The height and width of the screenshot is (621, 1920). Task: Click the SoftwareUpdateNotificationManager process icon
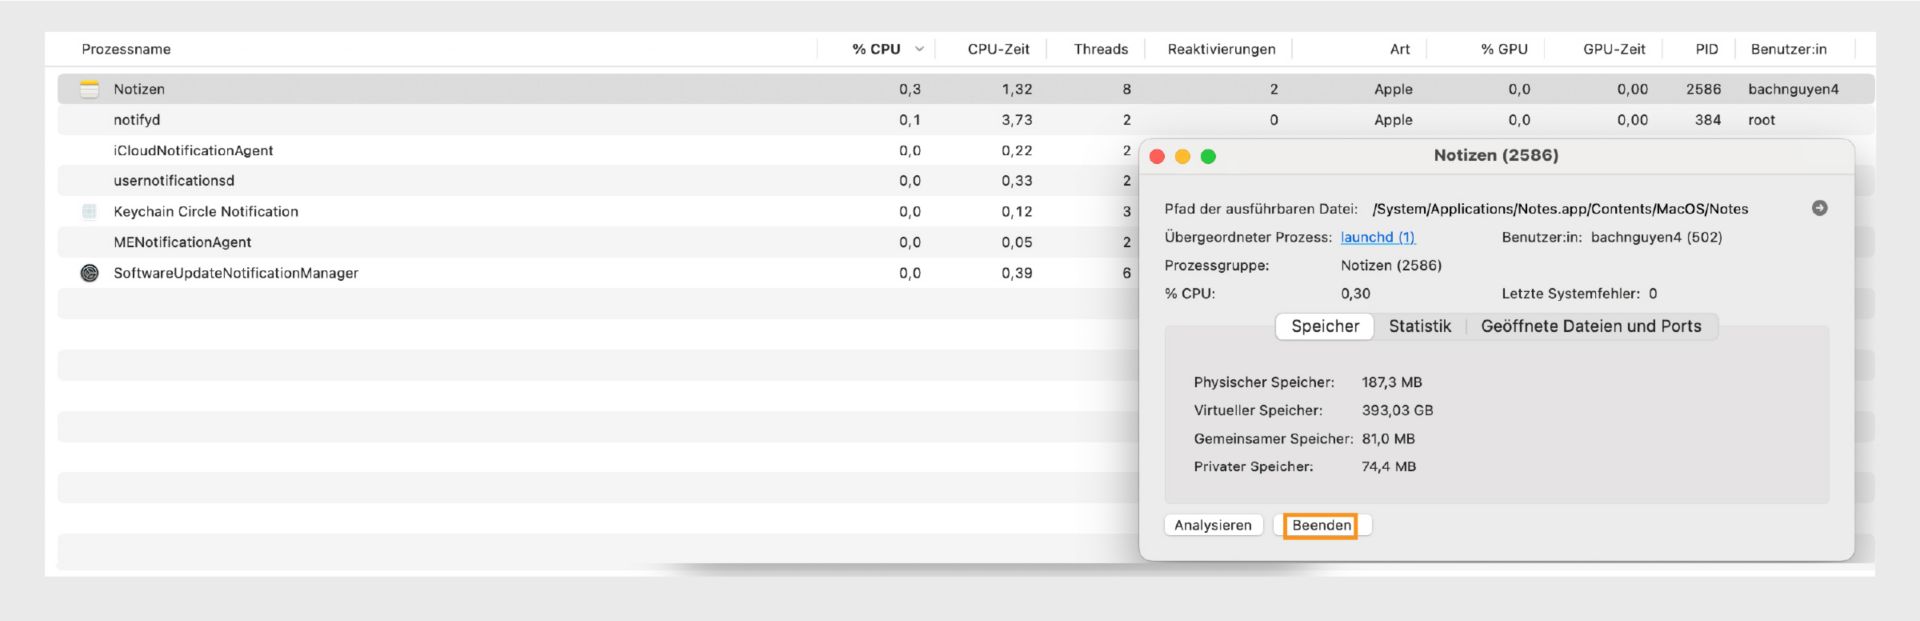89,273
